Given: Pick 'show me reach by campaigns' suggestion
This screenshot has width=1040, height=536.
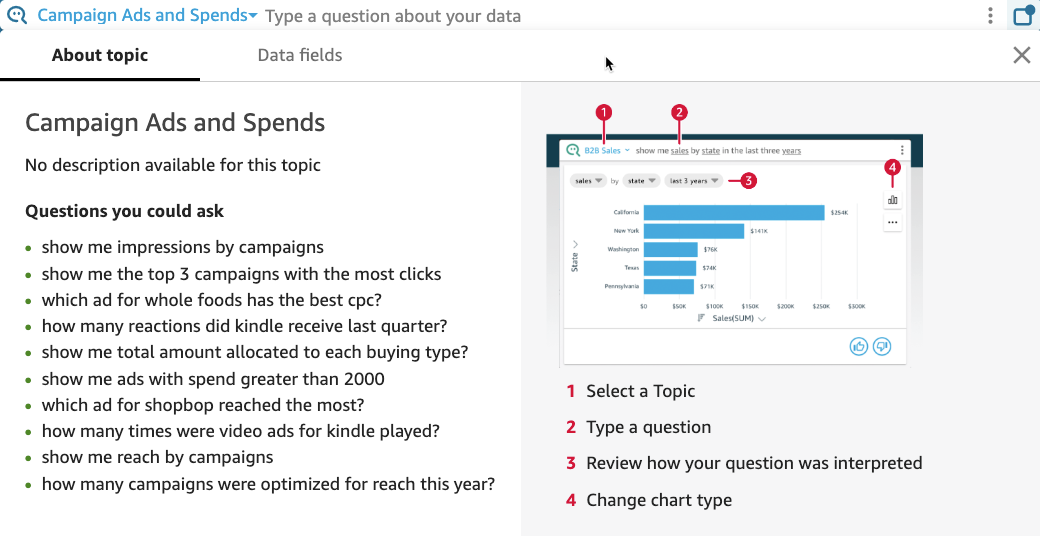Looking at the screenshot, I should (157, 457).
